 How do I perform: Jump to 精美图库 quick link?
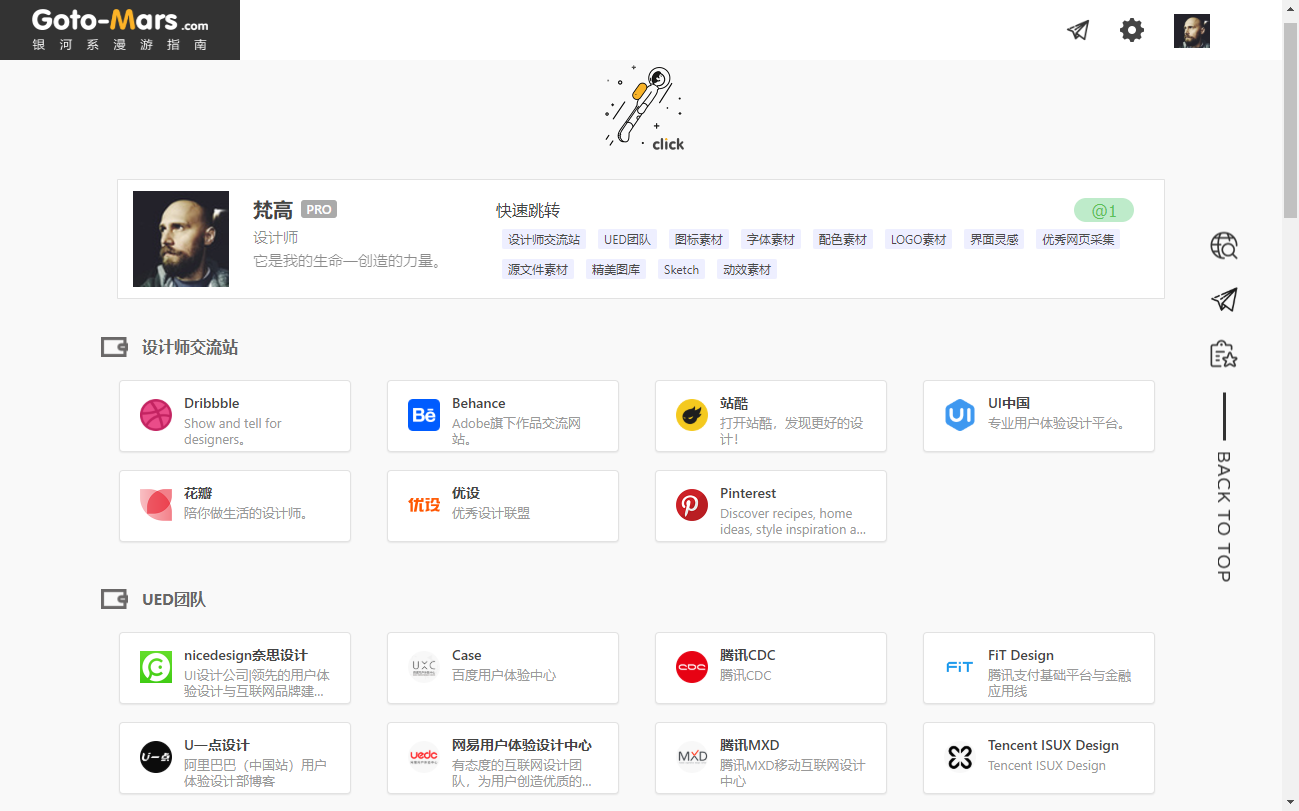(616, 270)
